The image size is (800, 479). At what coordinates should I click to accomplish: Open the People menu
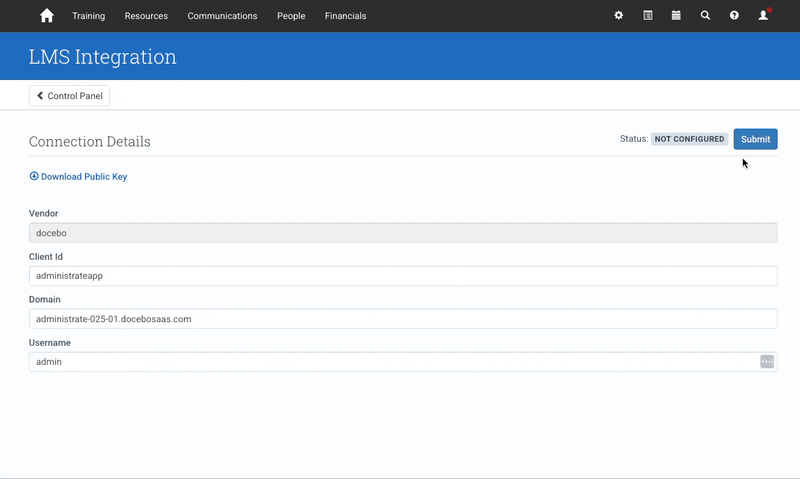[291, 16]
